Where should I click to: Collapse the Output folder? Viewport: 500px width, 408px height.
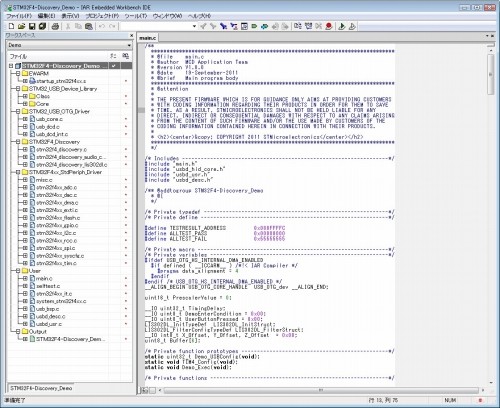click(18, 331)
